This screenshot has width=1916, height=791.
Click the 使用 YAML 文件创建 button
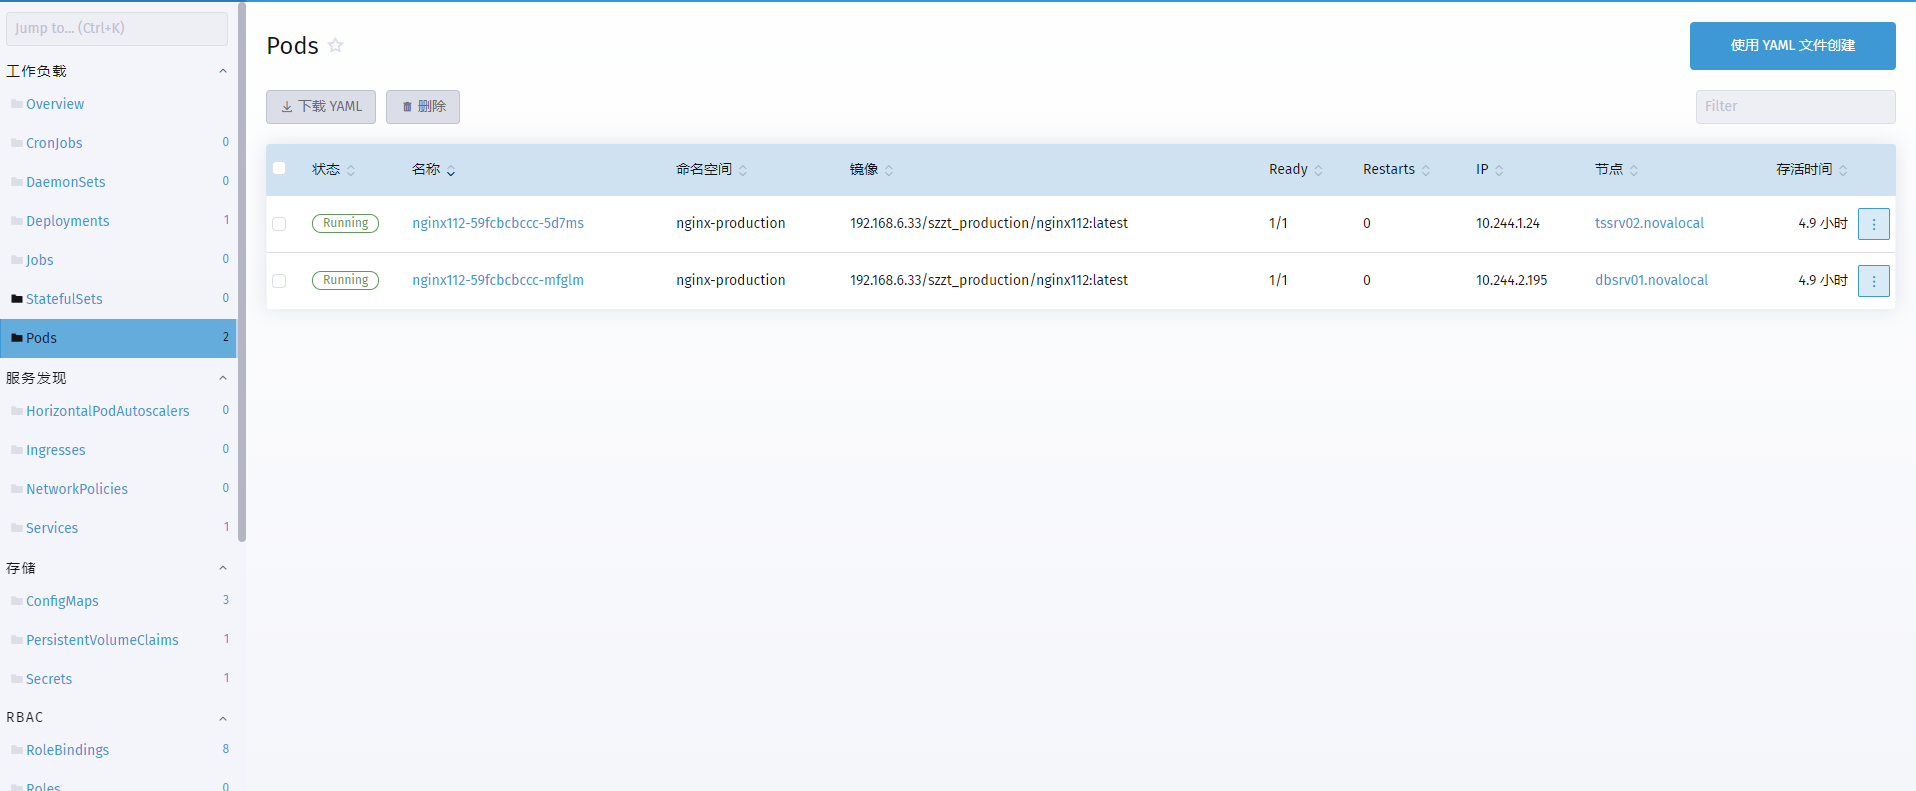pyautogui.click(x=1792, y=46)
